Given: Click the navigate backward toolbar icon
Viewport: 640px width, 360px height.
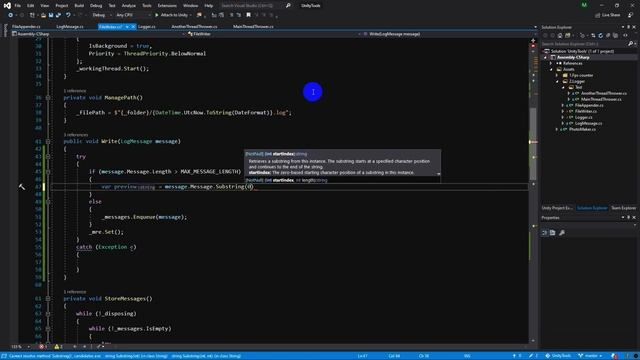Looking at the screenshot, I should (x=11, y=15).
